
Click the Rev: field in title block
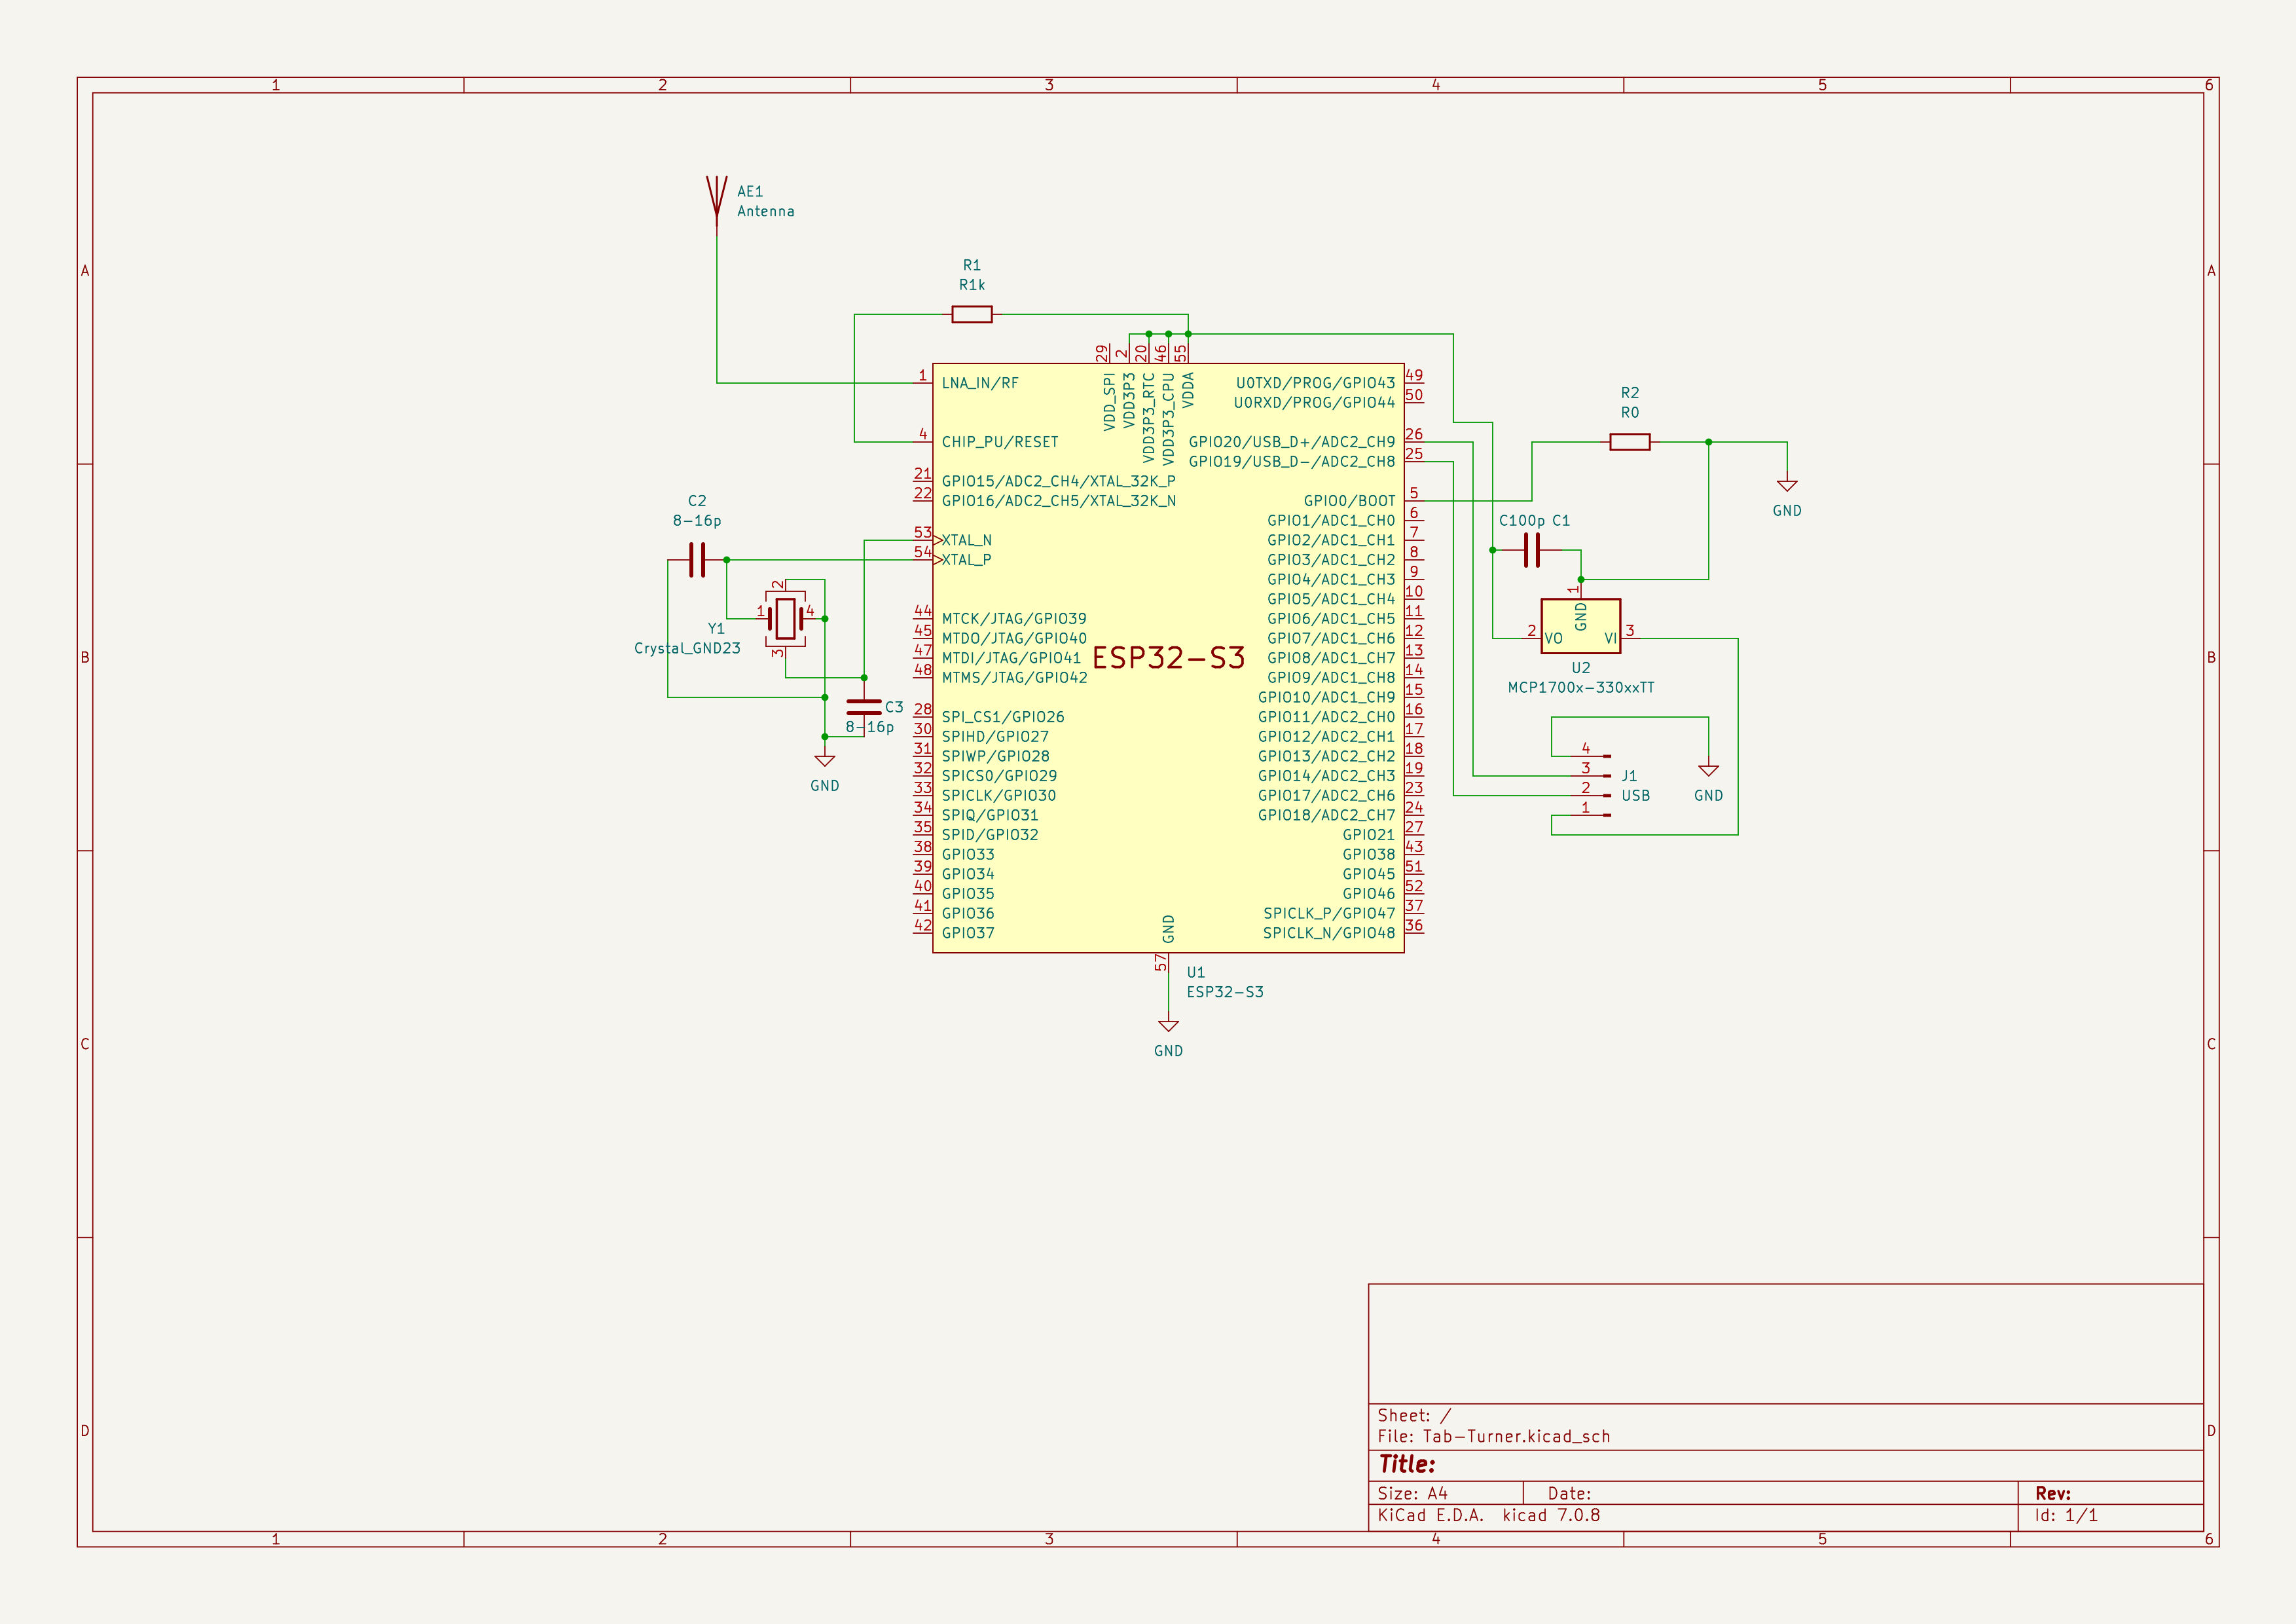(x=2052, y=1493)
